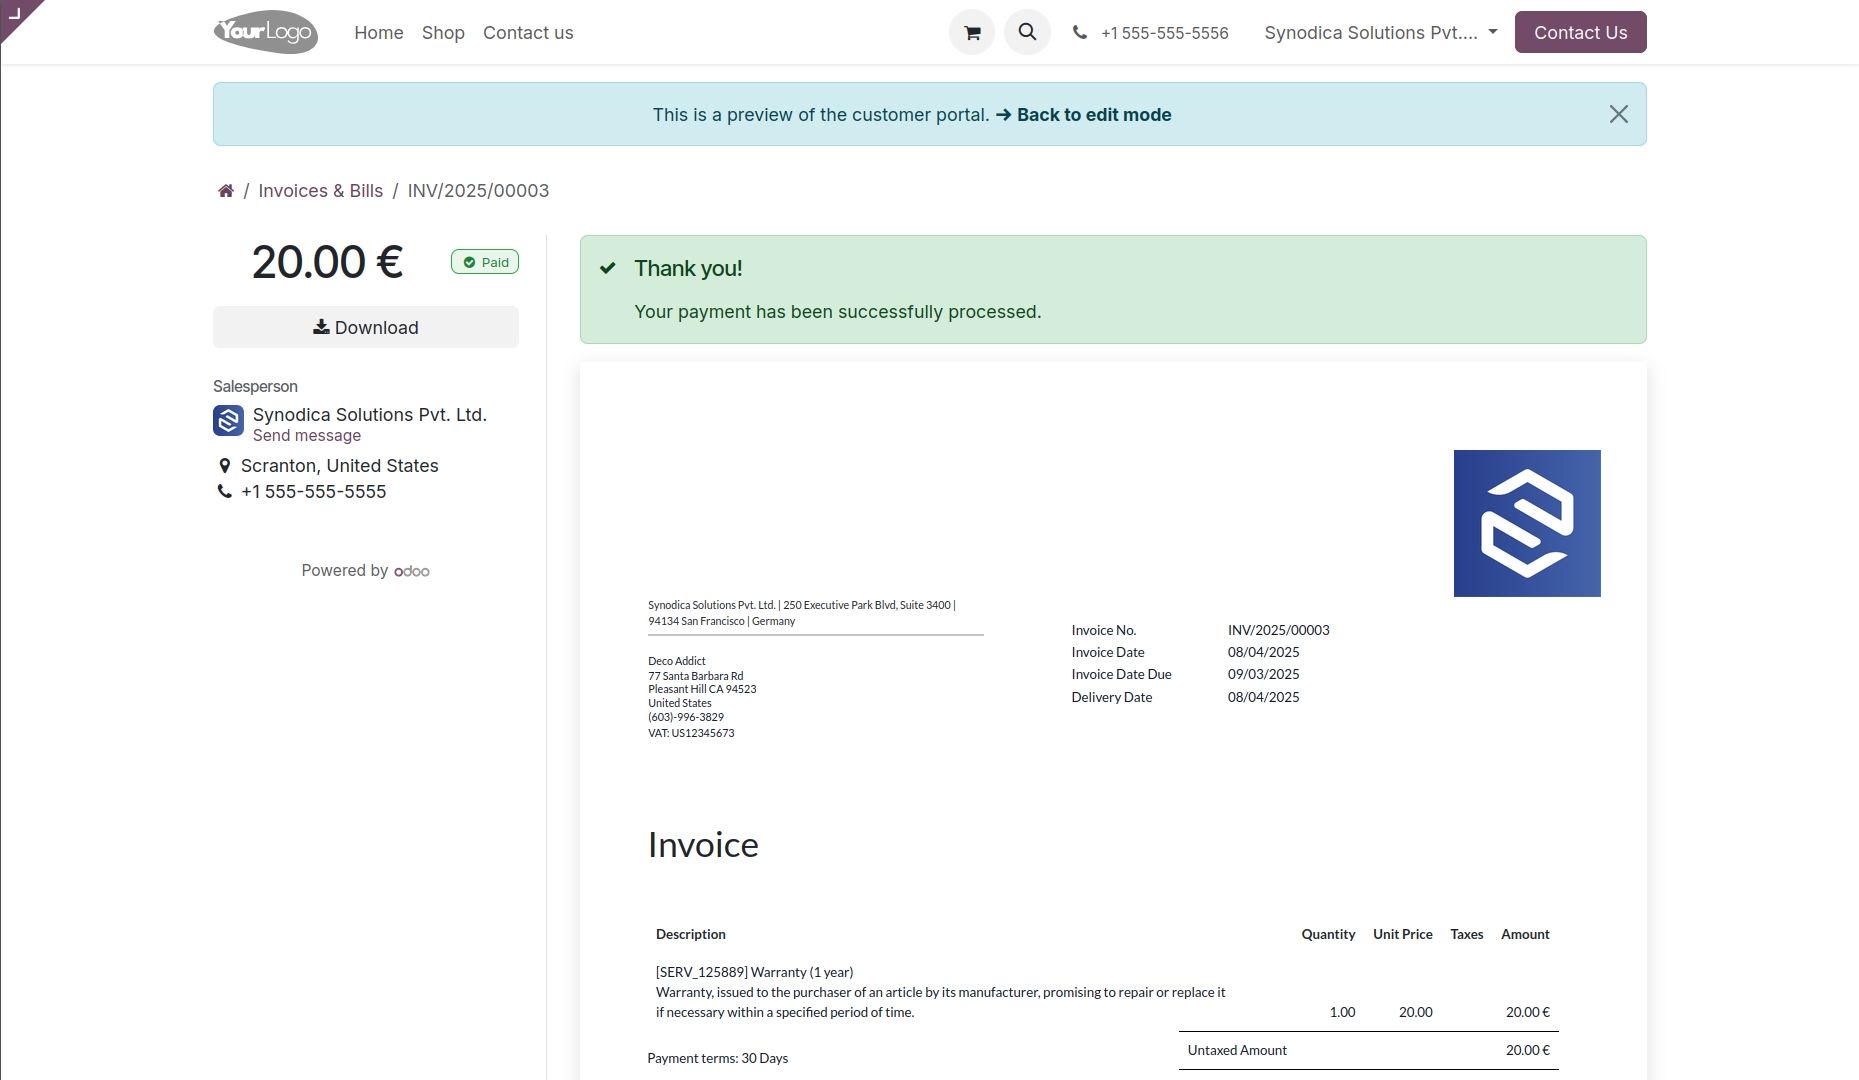The height and width of the screenshot is (1080, 1859).
Task: Expand Synodica Solutions user dropdown
Action: click(x=1381, y=33)
